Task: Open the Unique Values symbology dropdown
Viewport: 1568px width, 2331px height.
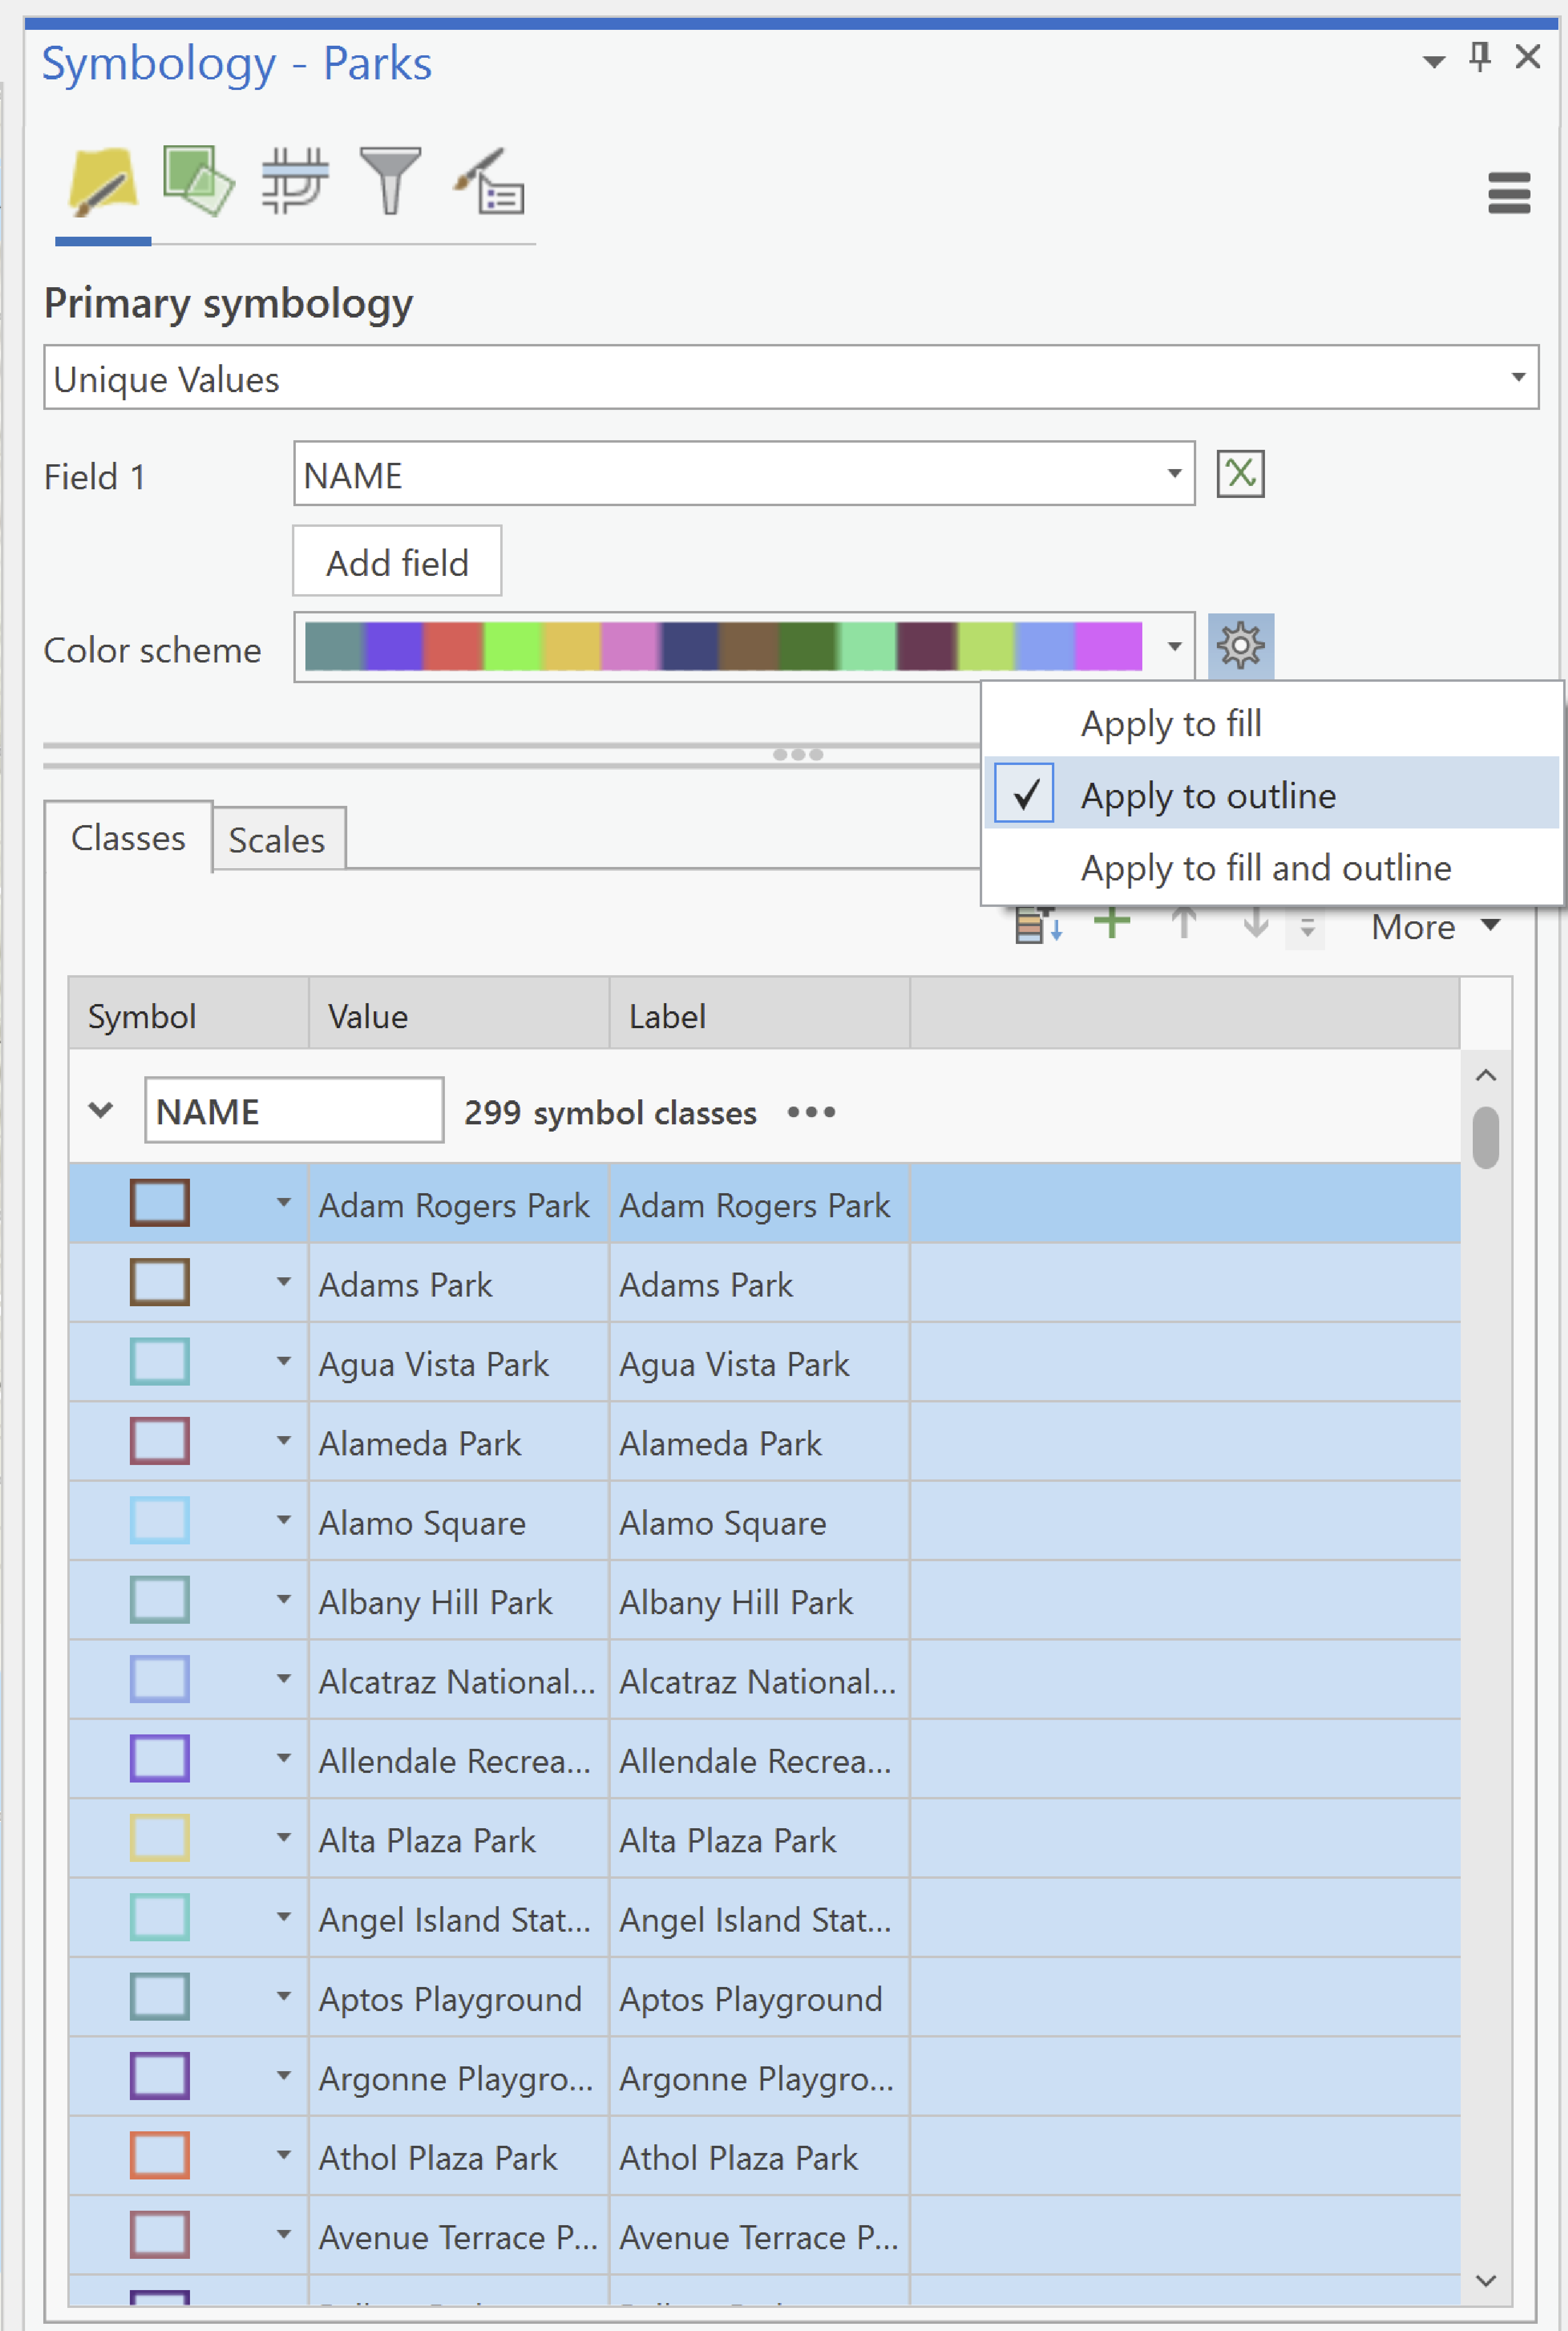Action: [1513, 378]
